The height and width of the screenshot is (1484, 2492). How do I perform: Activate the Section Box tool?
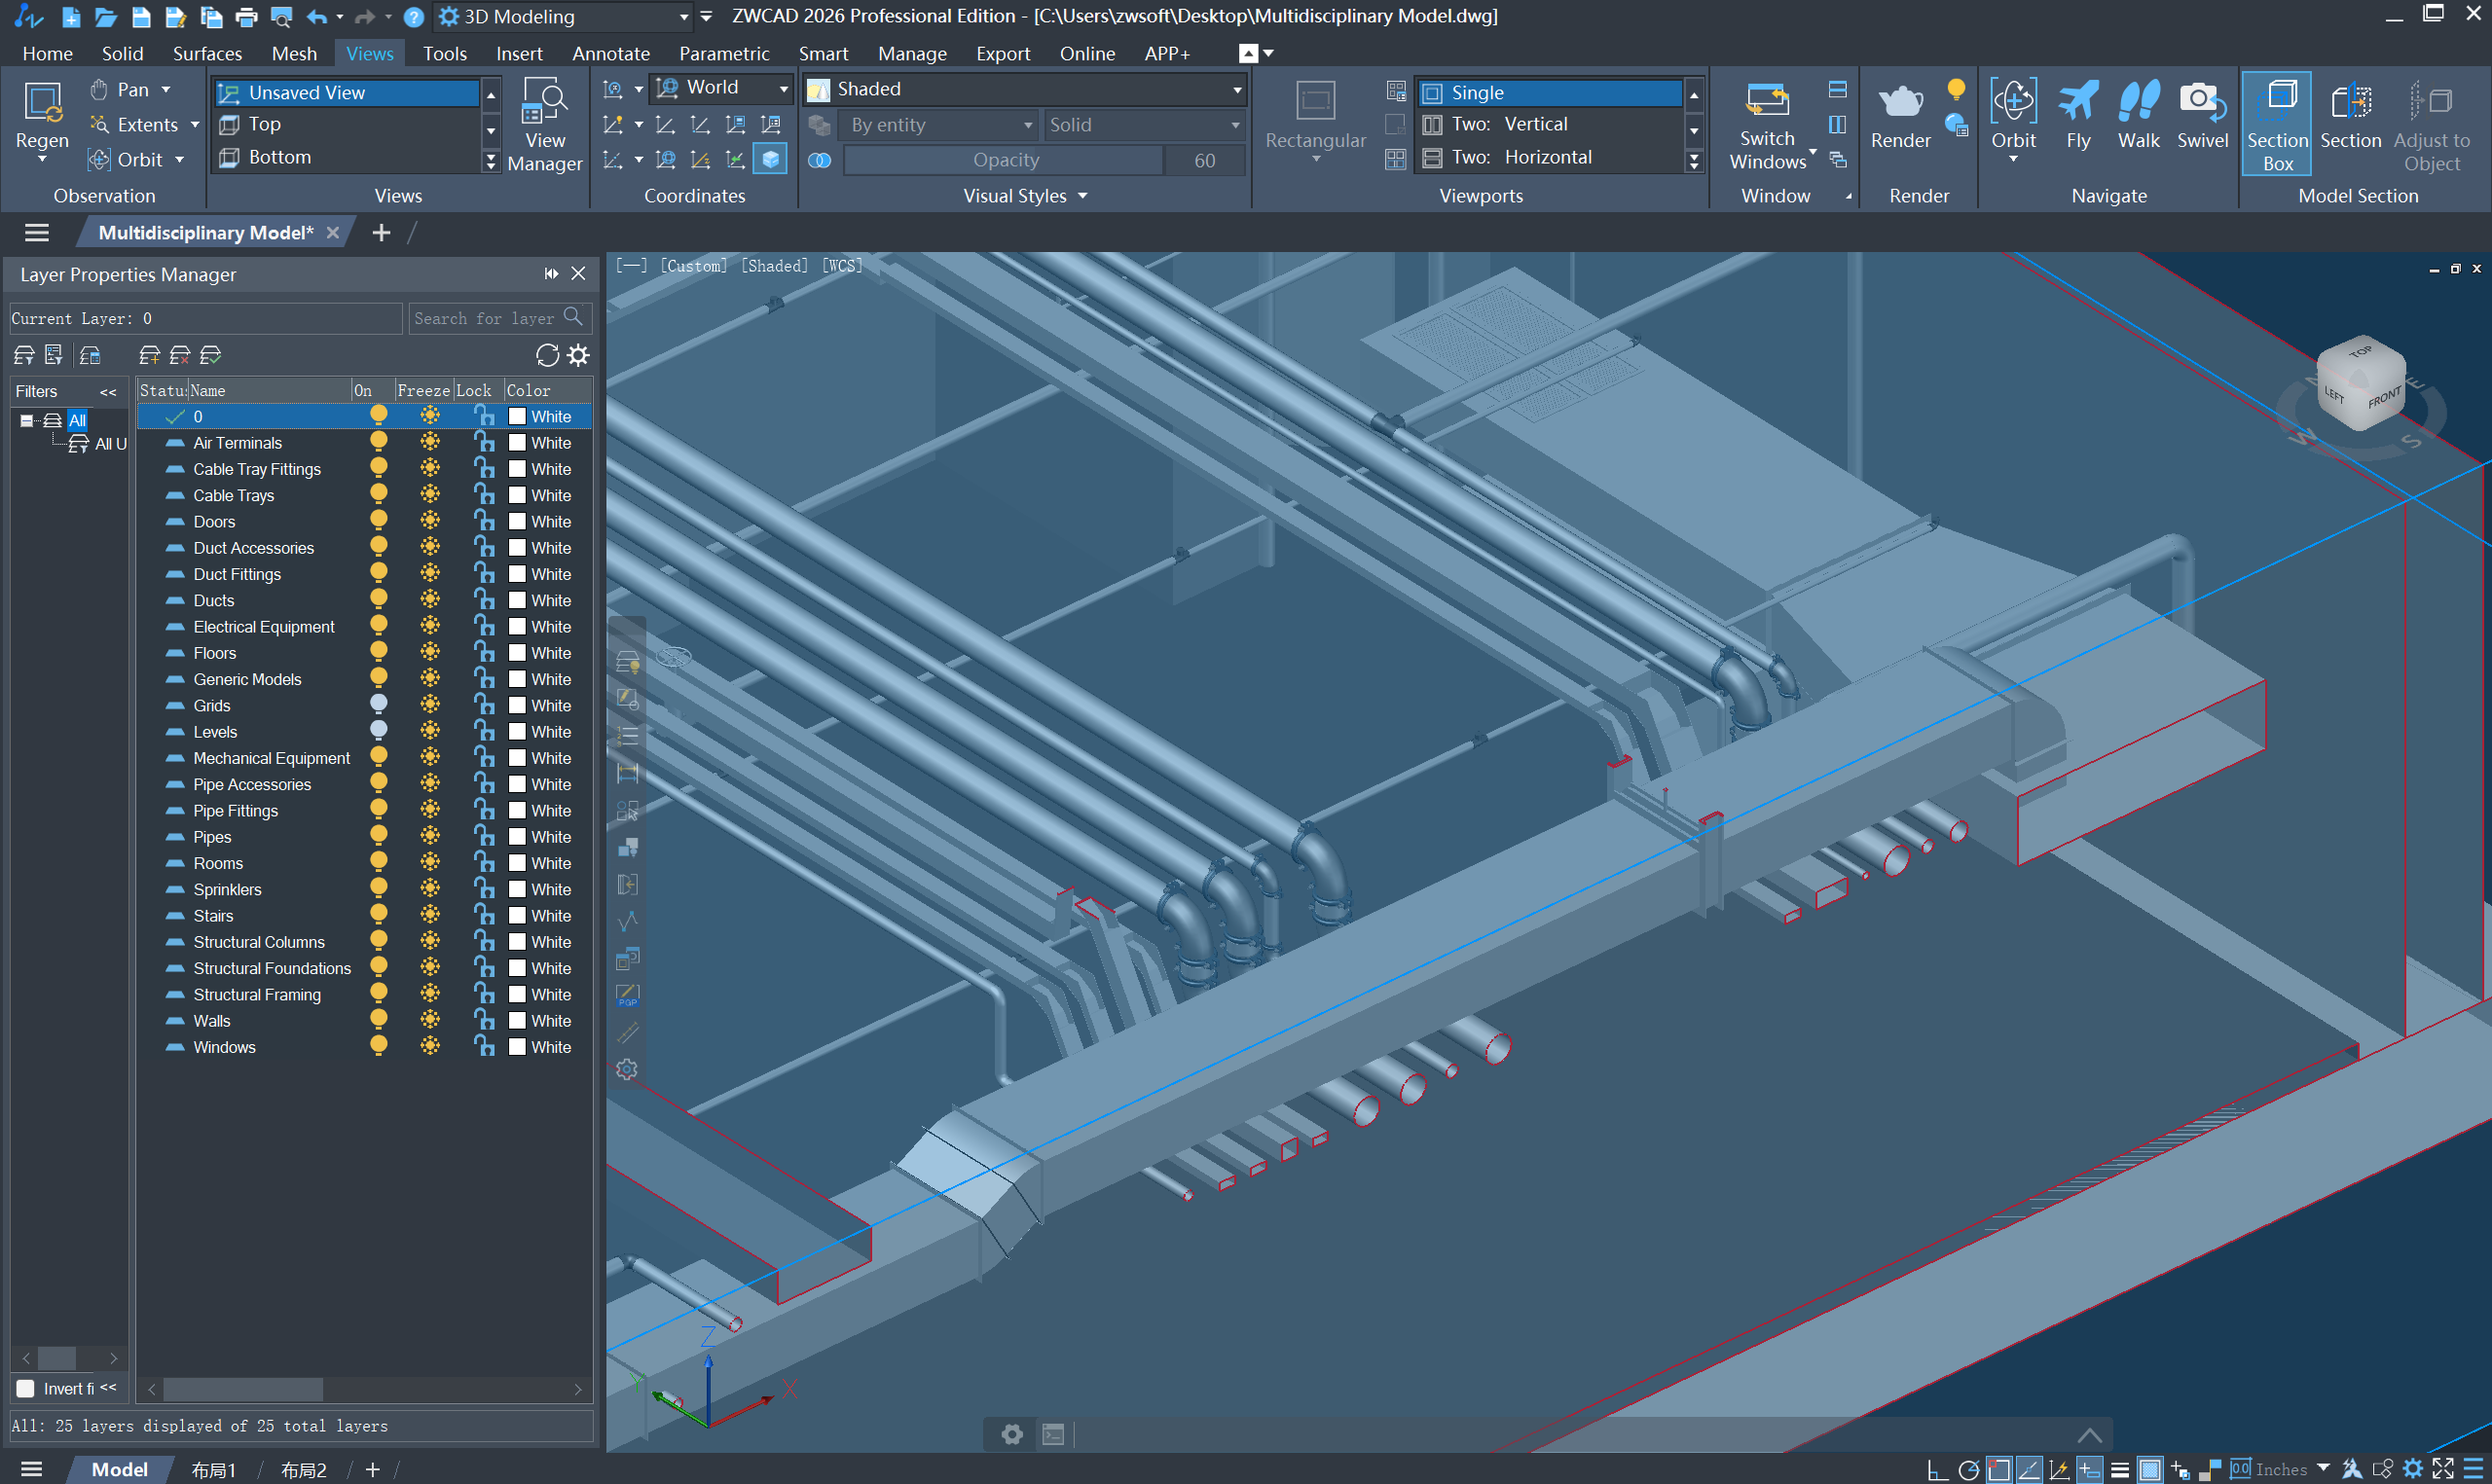2277,124
